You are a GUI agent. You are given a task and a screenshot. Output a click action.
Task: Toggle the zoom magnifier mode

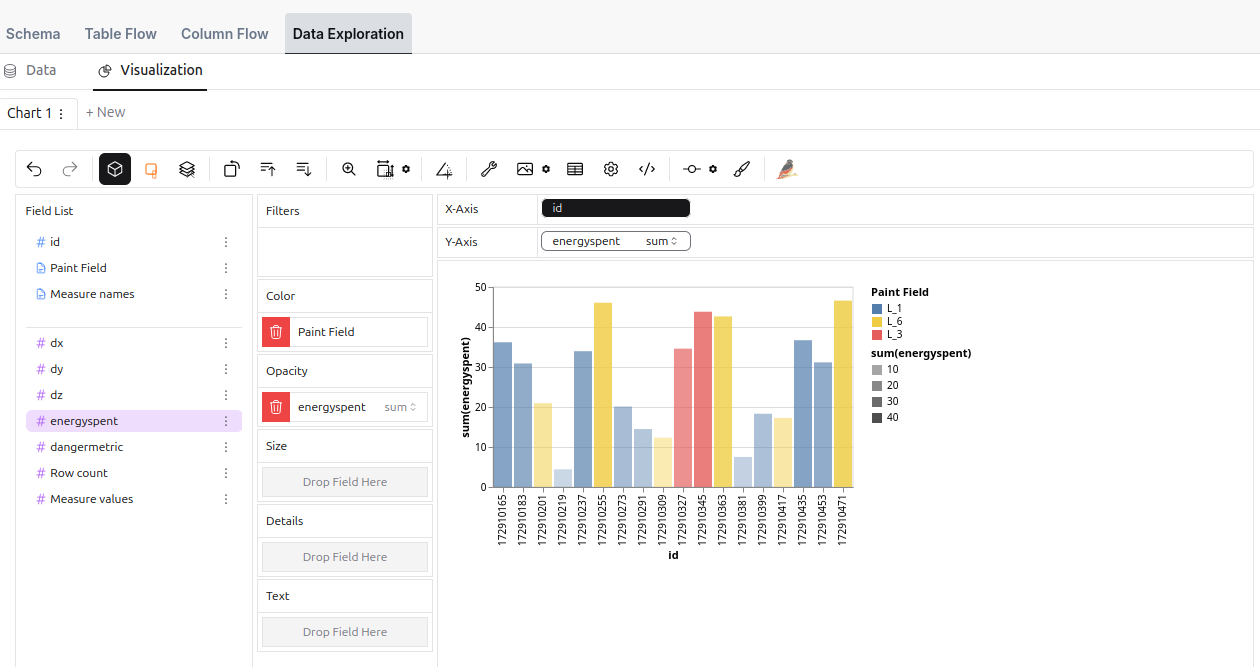pyautogui.click(x=348, y=169)
